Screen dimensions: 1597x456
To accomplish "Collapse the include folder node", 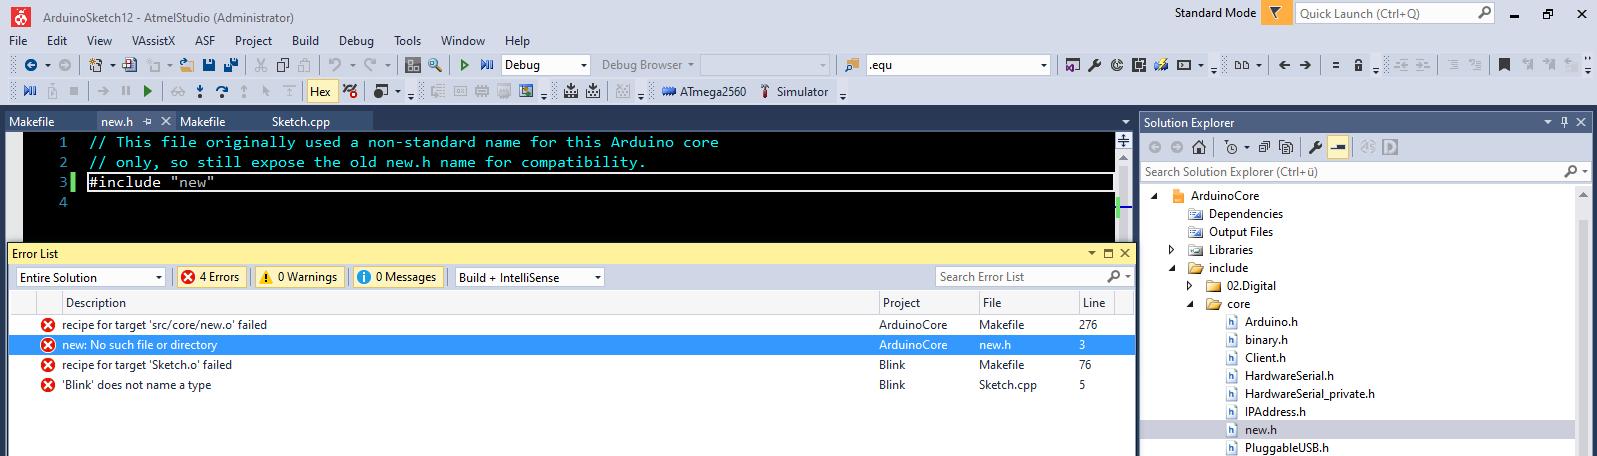I will pos(1172,268).
